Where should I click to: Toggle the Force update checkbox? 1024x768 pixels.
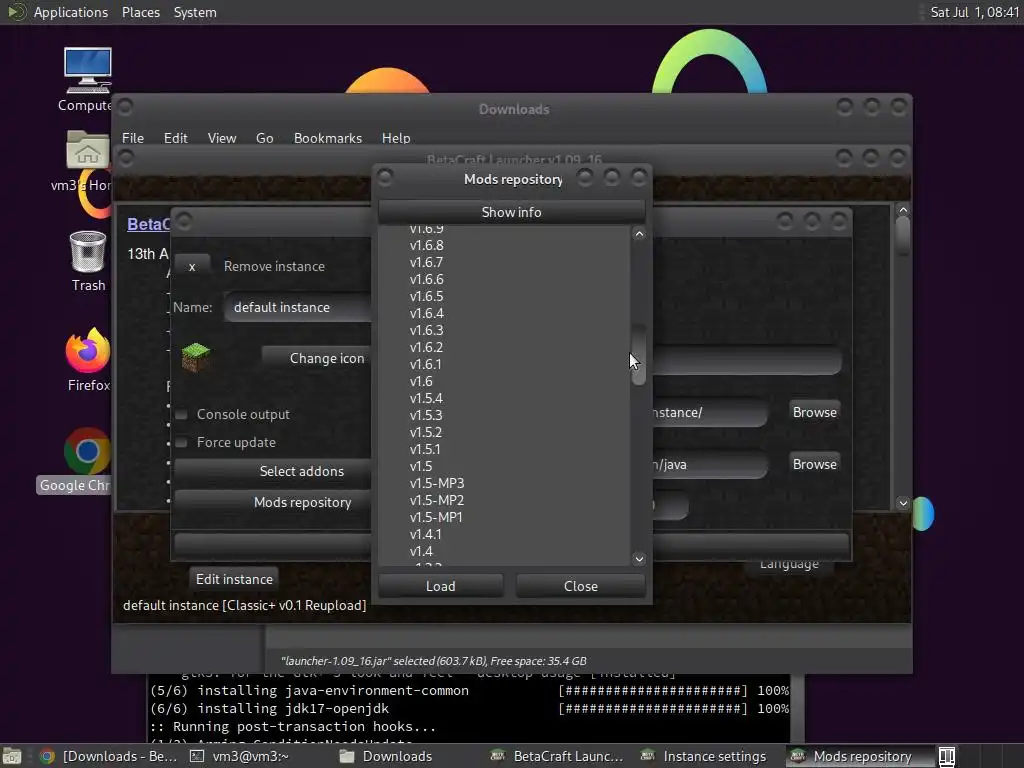[182, 442]
